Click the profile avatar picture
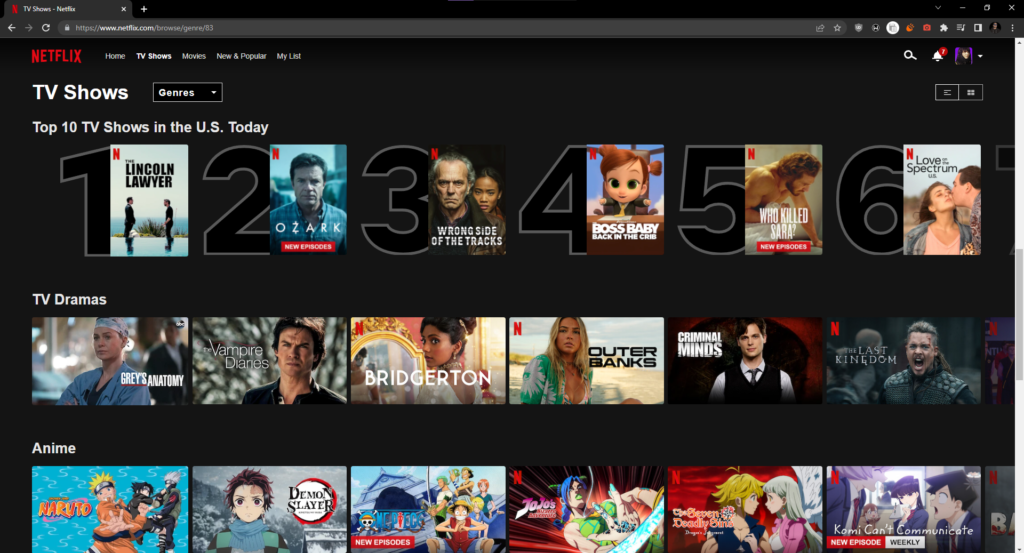The height and width of the screenshot is (553, 1024). point(963,55)
